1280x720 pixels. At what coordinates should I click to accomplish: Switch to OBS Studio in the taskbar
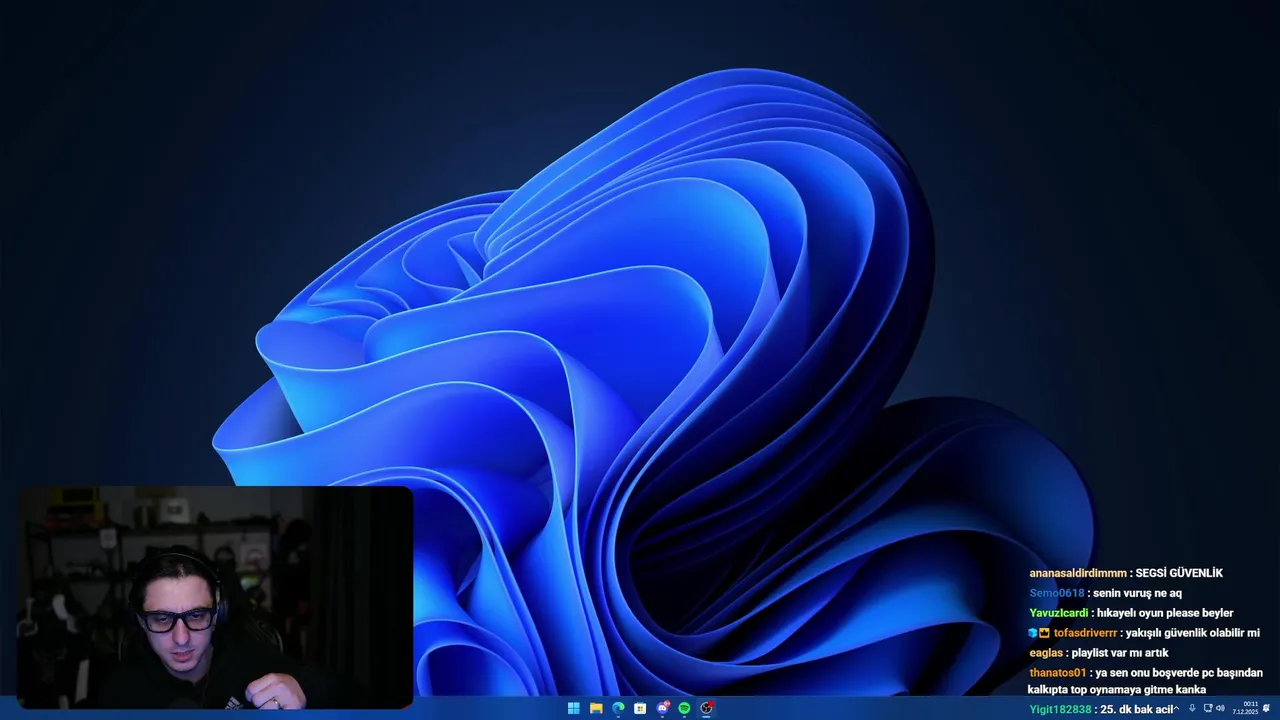(707, 708)
